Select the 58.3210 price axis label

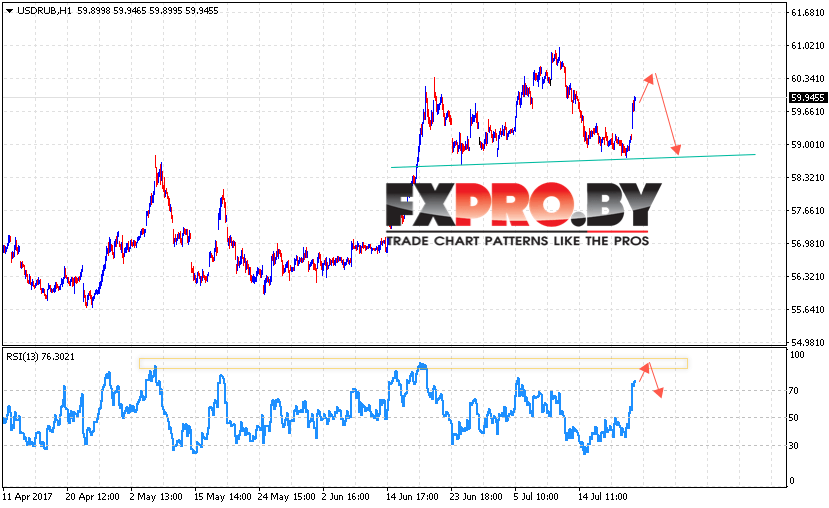pyautogui.click(x=808, y=178)
